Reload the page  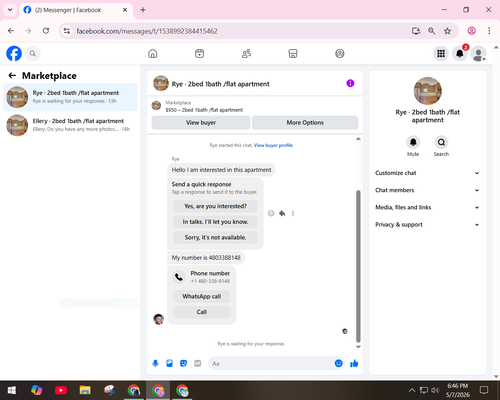pos(46,31)
